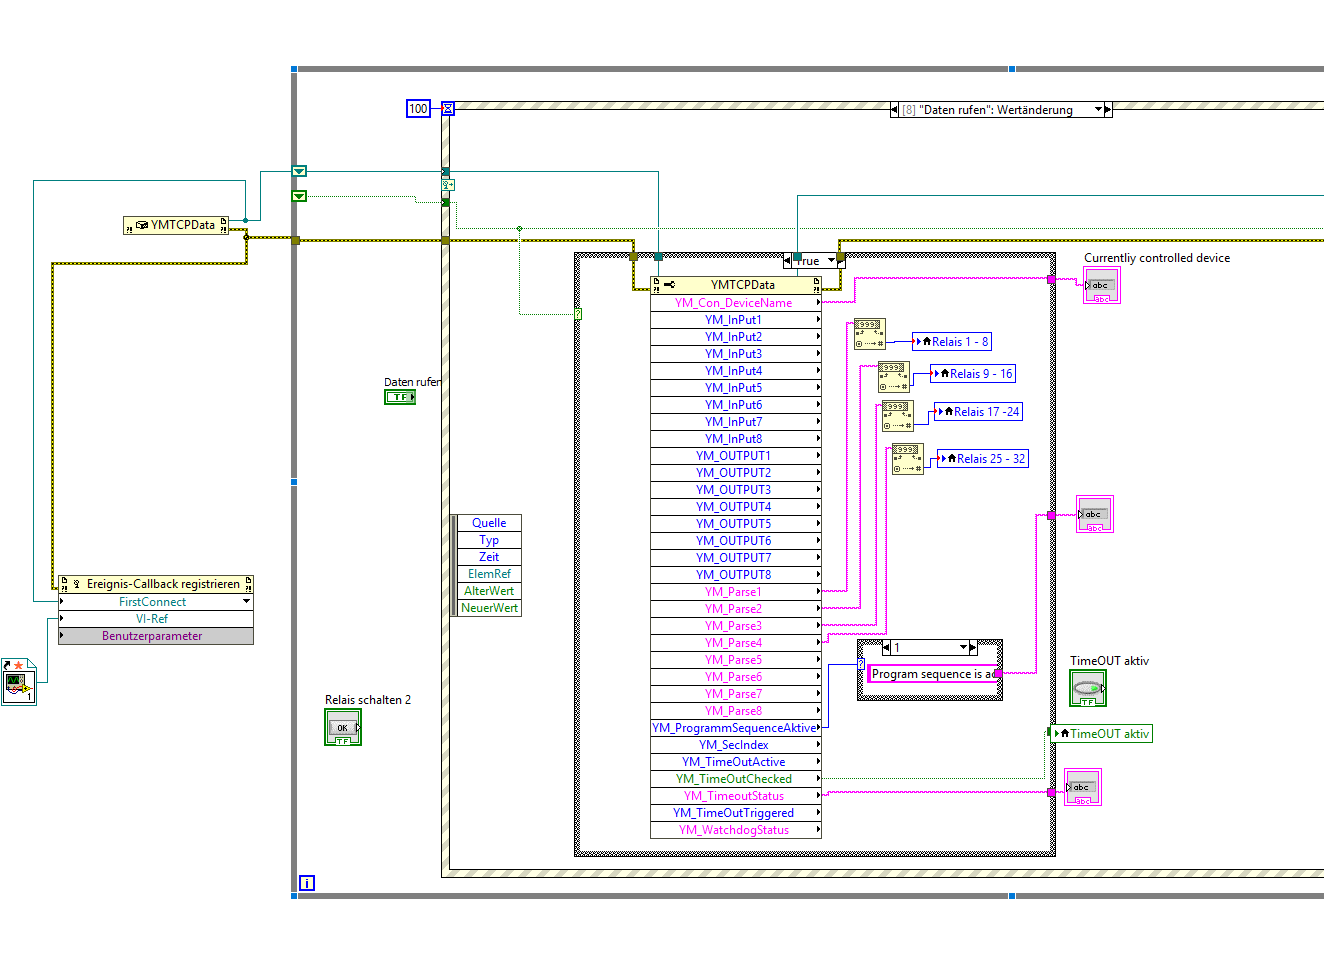Open the event case selector dropdown

point(1098,110)
